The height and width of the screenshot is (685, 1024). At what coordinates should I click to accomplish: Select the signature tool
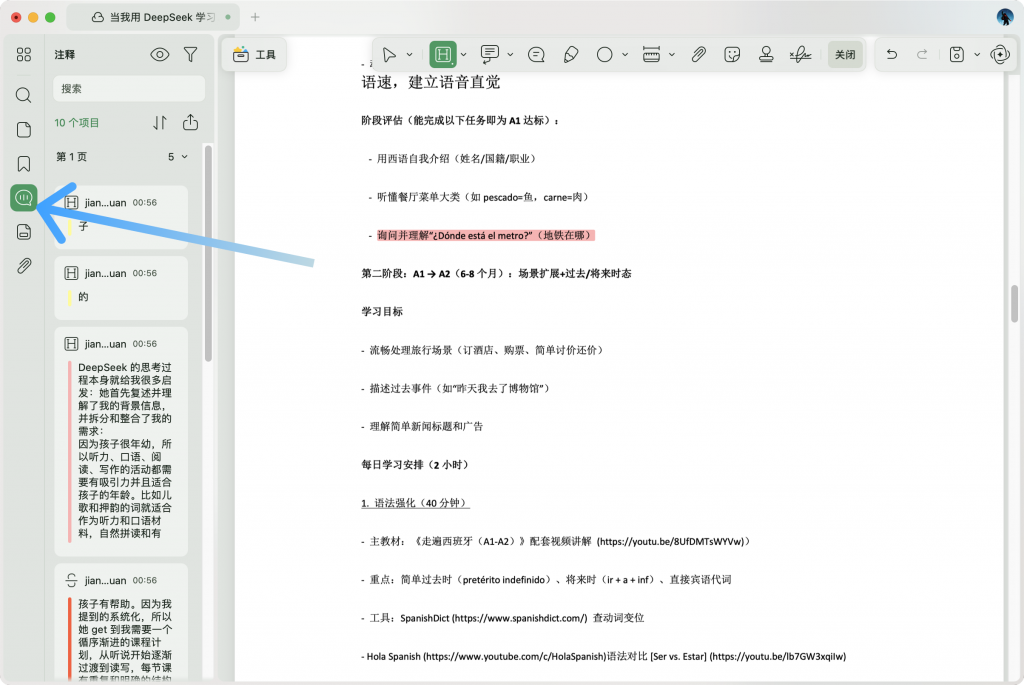tap(800, 54)
